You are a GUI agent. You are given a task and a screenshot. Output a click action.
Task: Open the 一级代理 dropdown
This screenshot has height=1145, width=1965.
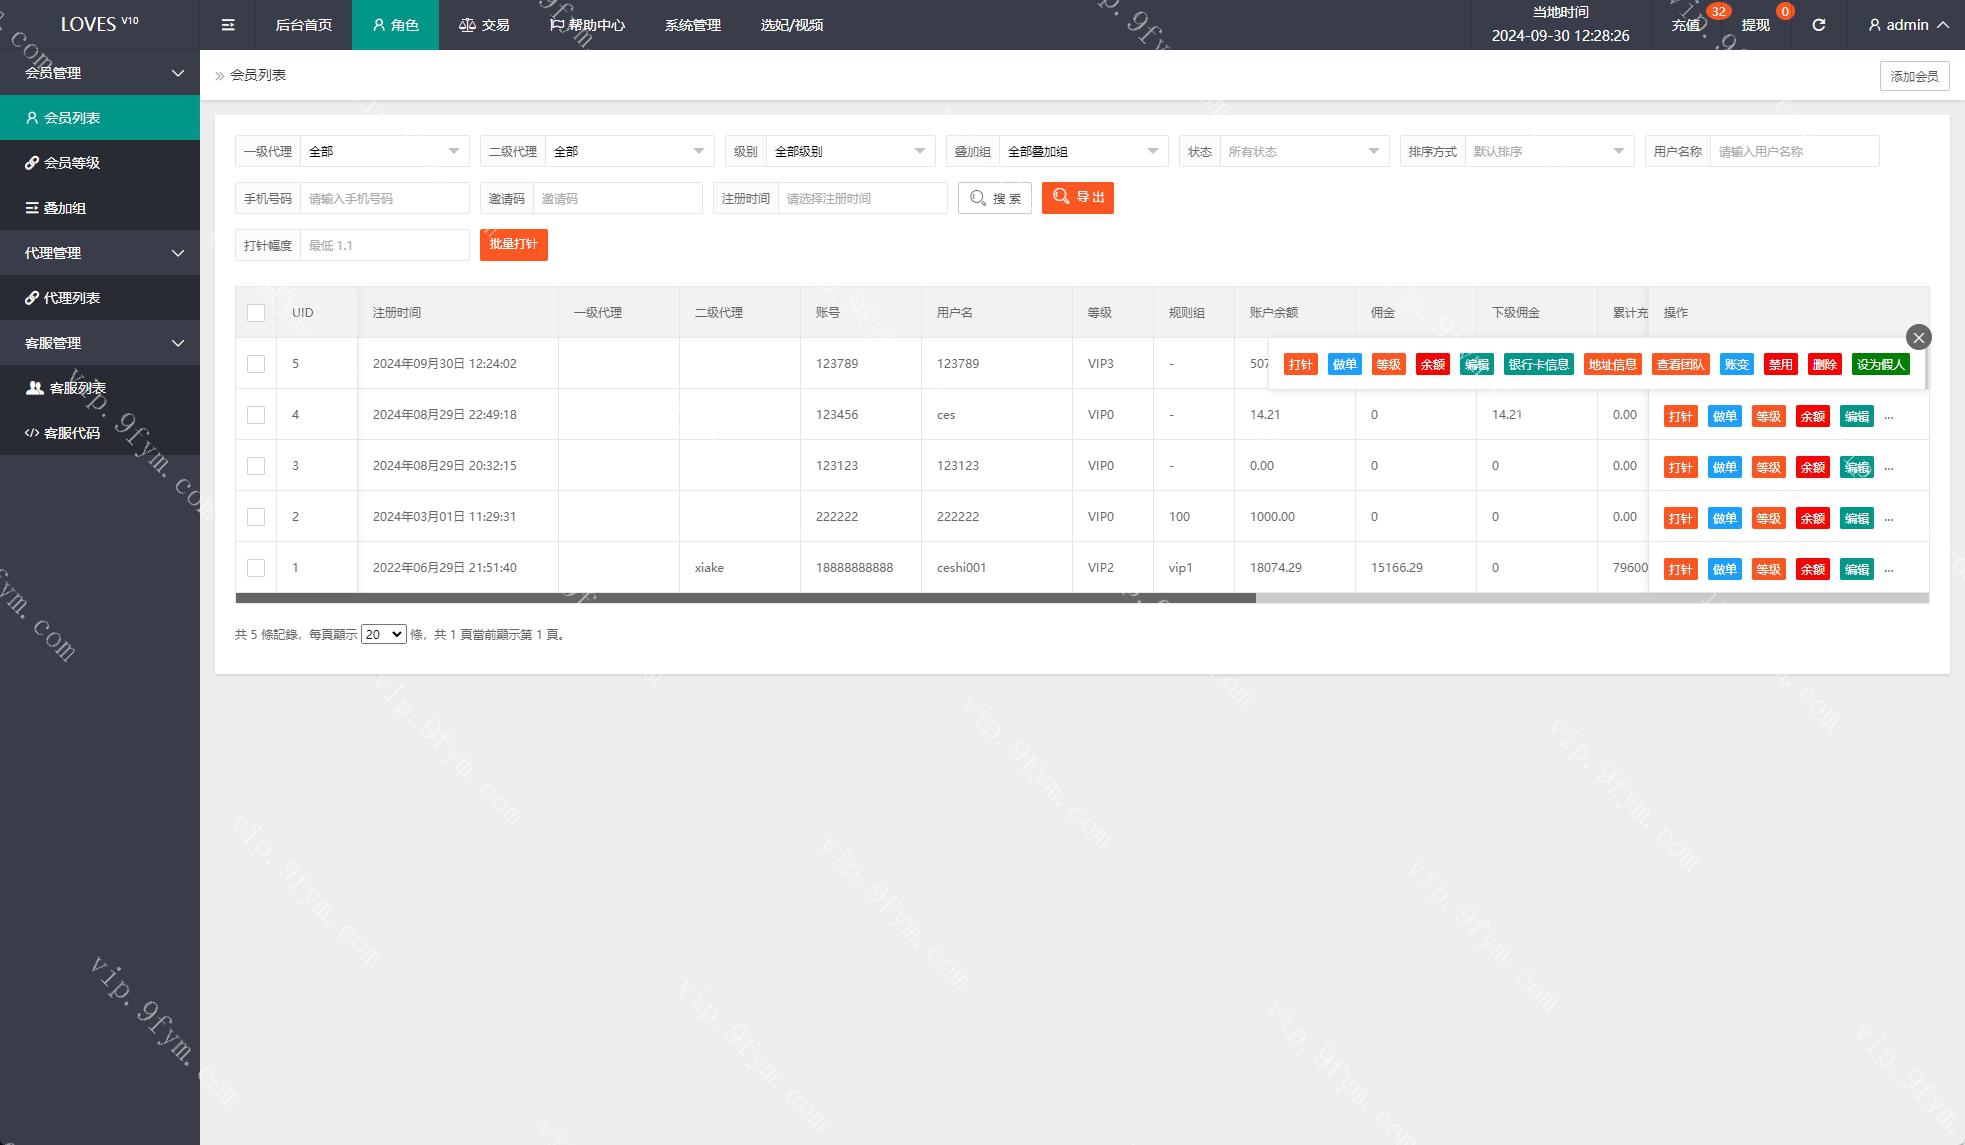coord(384,152)
